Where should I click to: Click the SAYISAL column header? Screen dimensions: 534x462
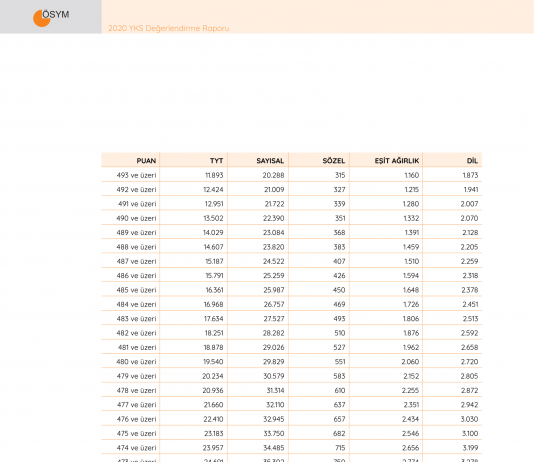[270, 161]
